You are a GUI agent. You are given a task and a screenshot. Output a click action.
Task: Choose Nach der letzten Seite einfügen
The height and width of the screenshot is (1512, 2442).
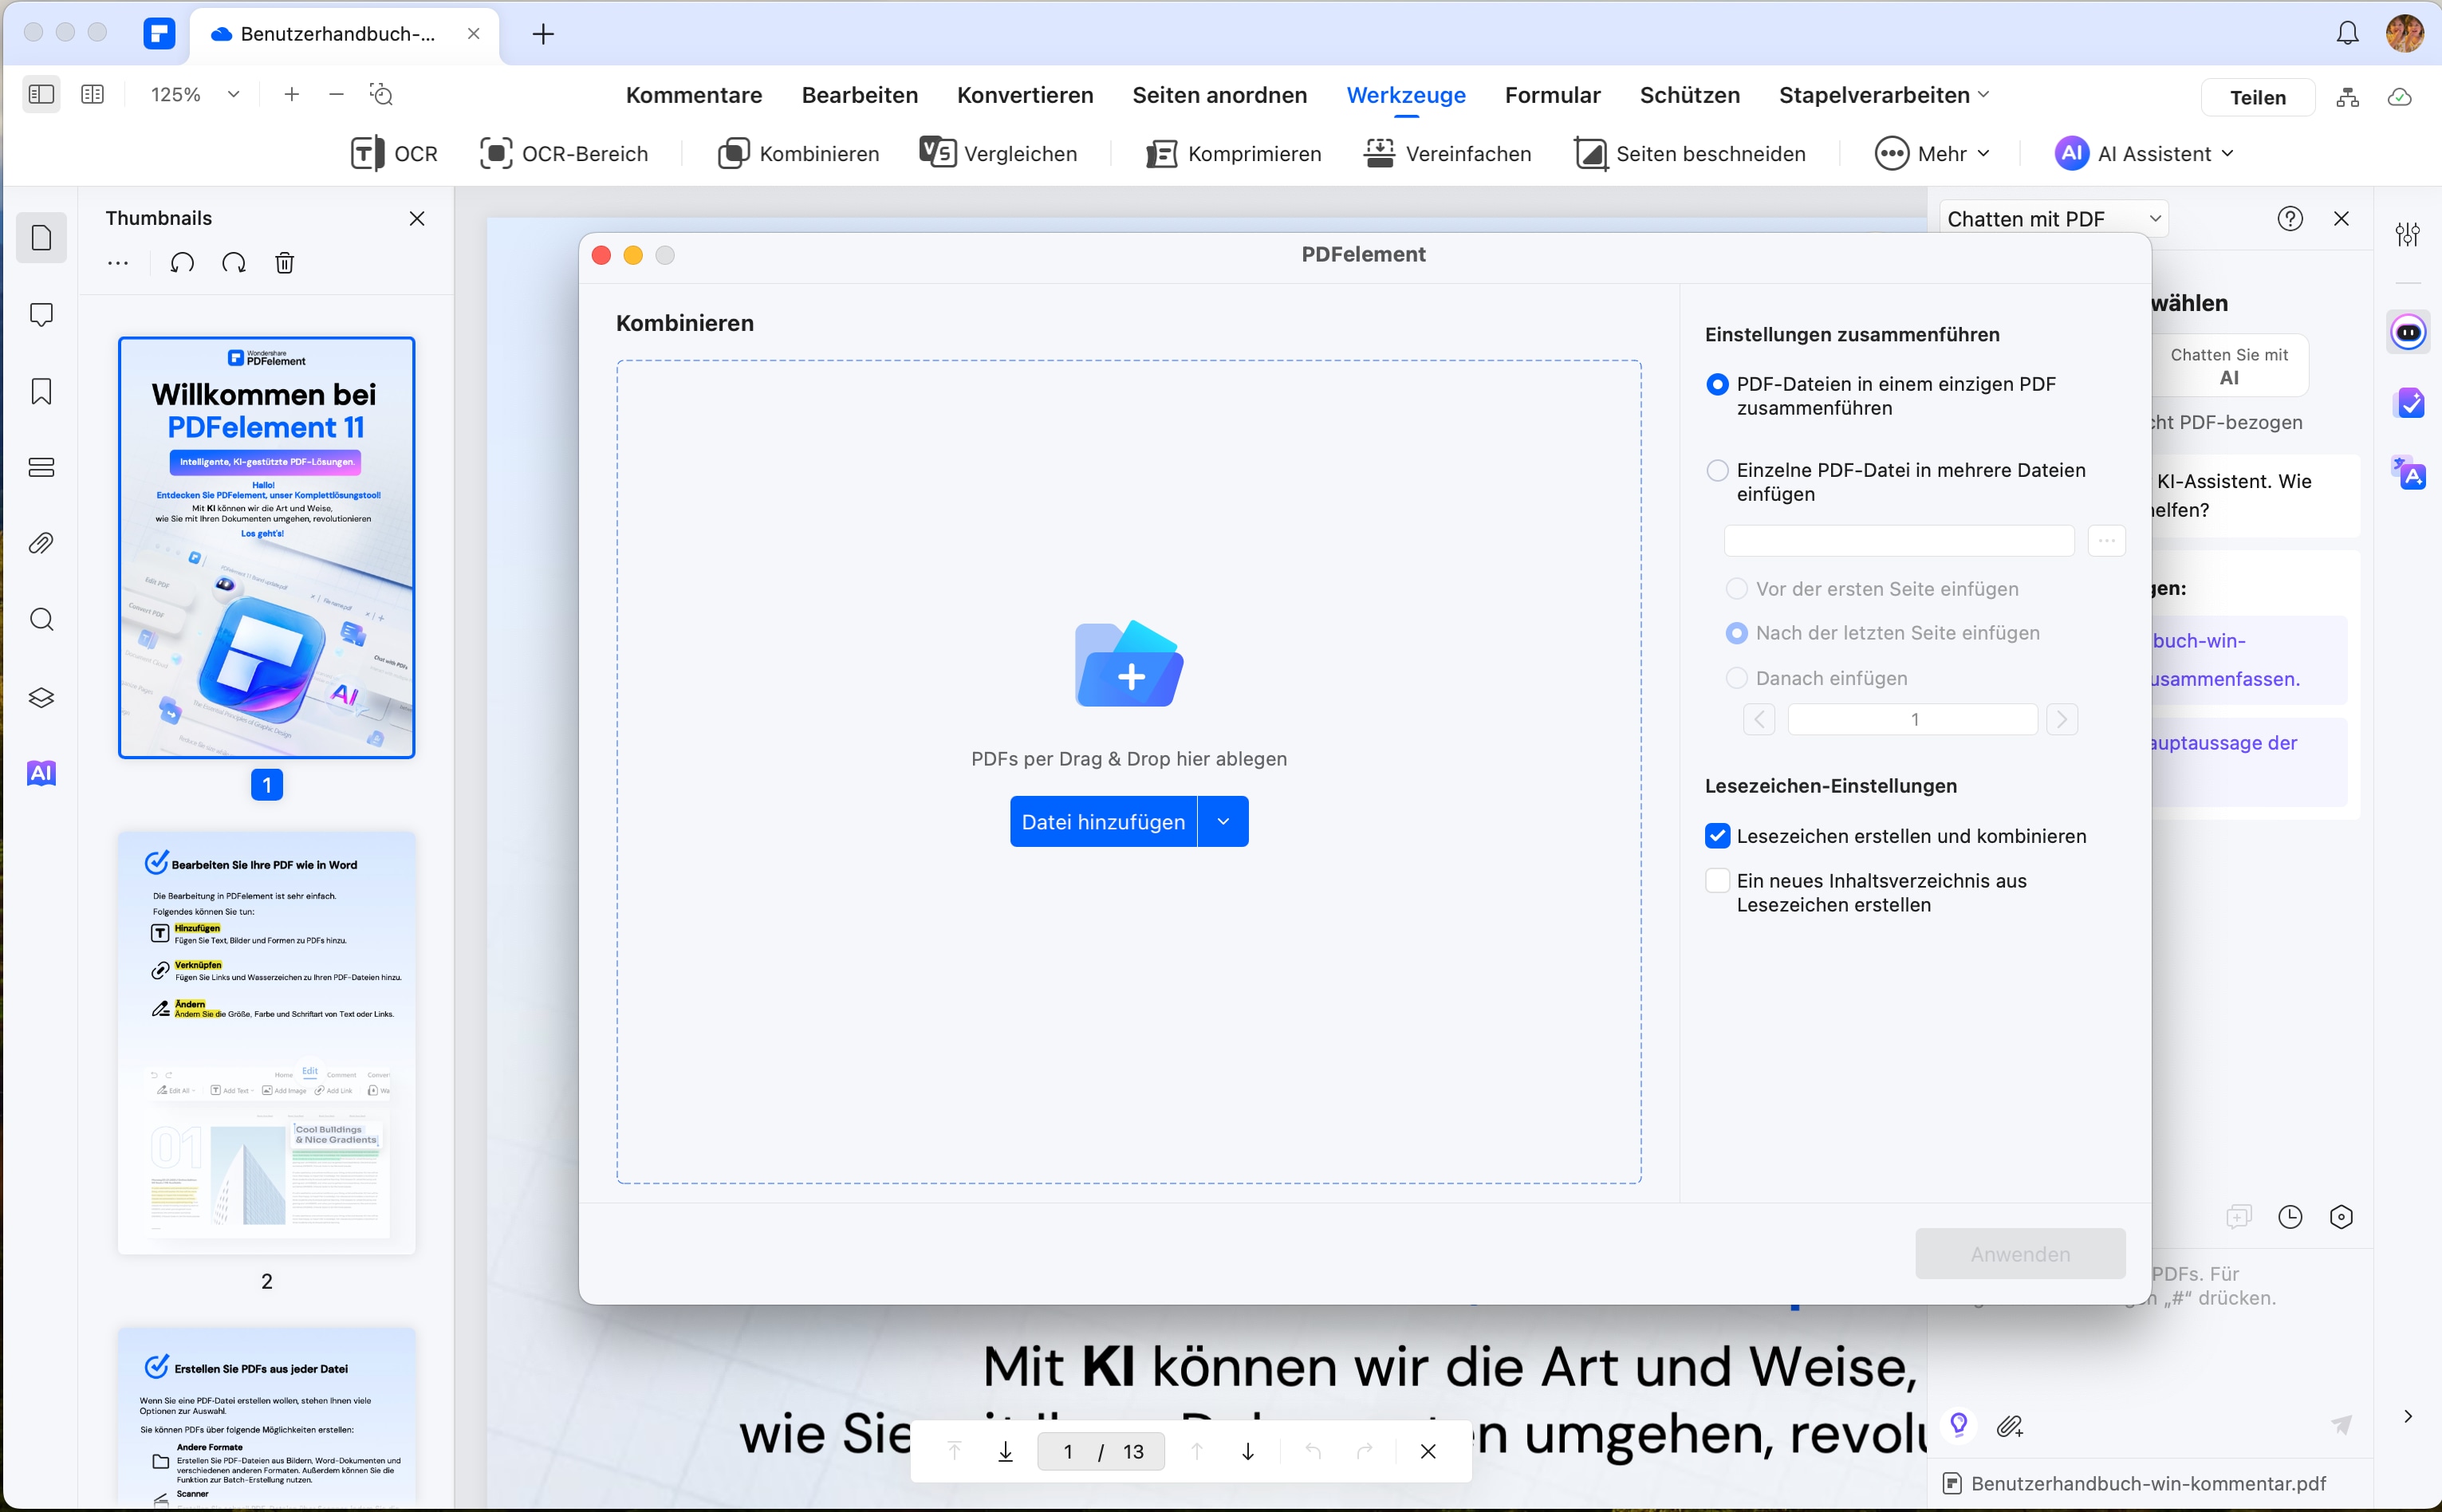point(1737,633)
